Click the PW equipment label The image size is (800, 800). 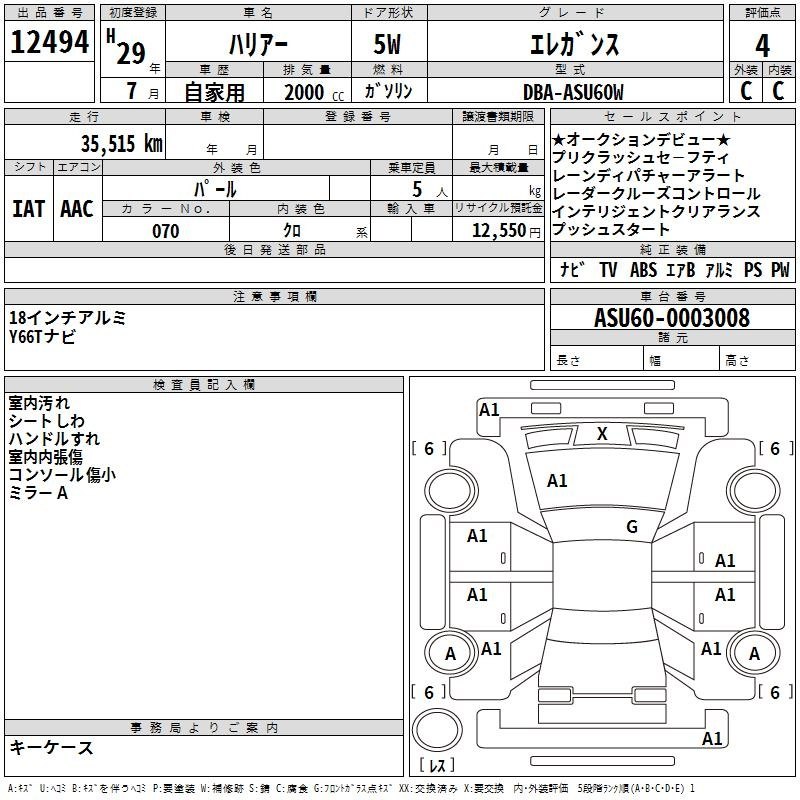779,270
